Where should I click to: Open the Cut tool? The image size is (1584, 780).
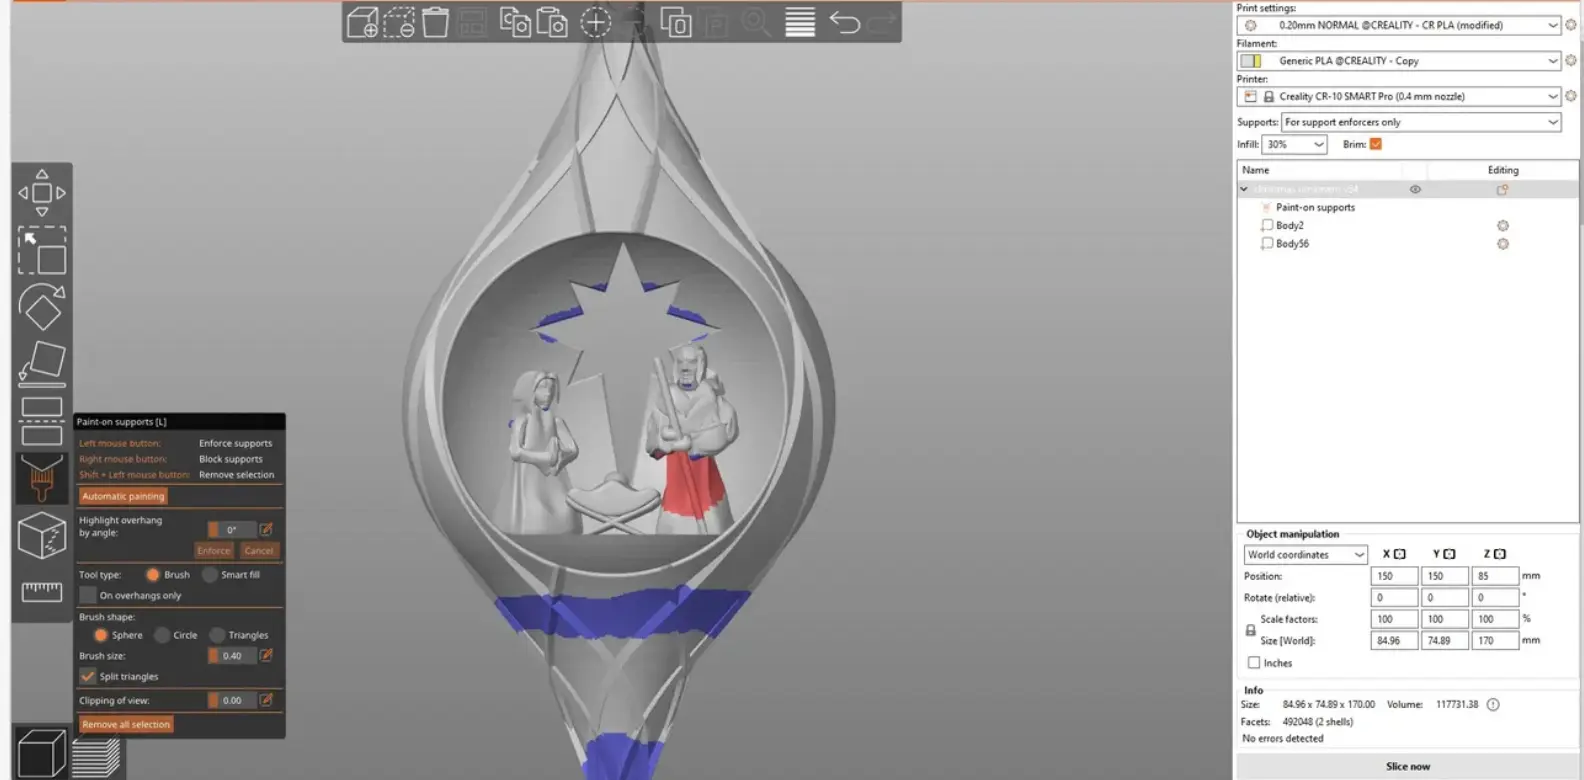(42, 421)
